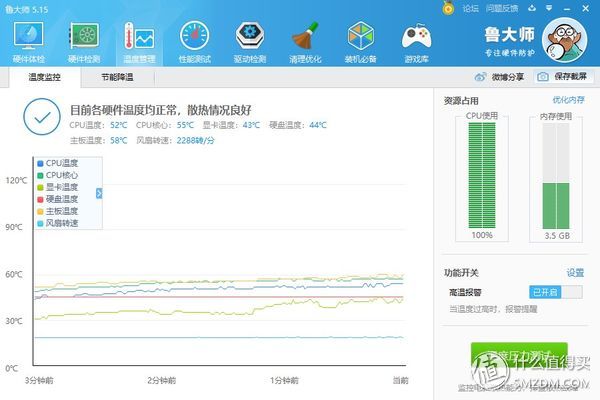600x400 pixels.
Task: Open 硬件体检 hardware checkup icon
Action: pyautogui.click(x=28, y=42)
